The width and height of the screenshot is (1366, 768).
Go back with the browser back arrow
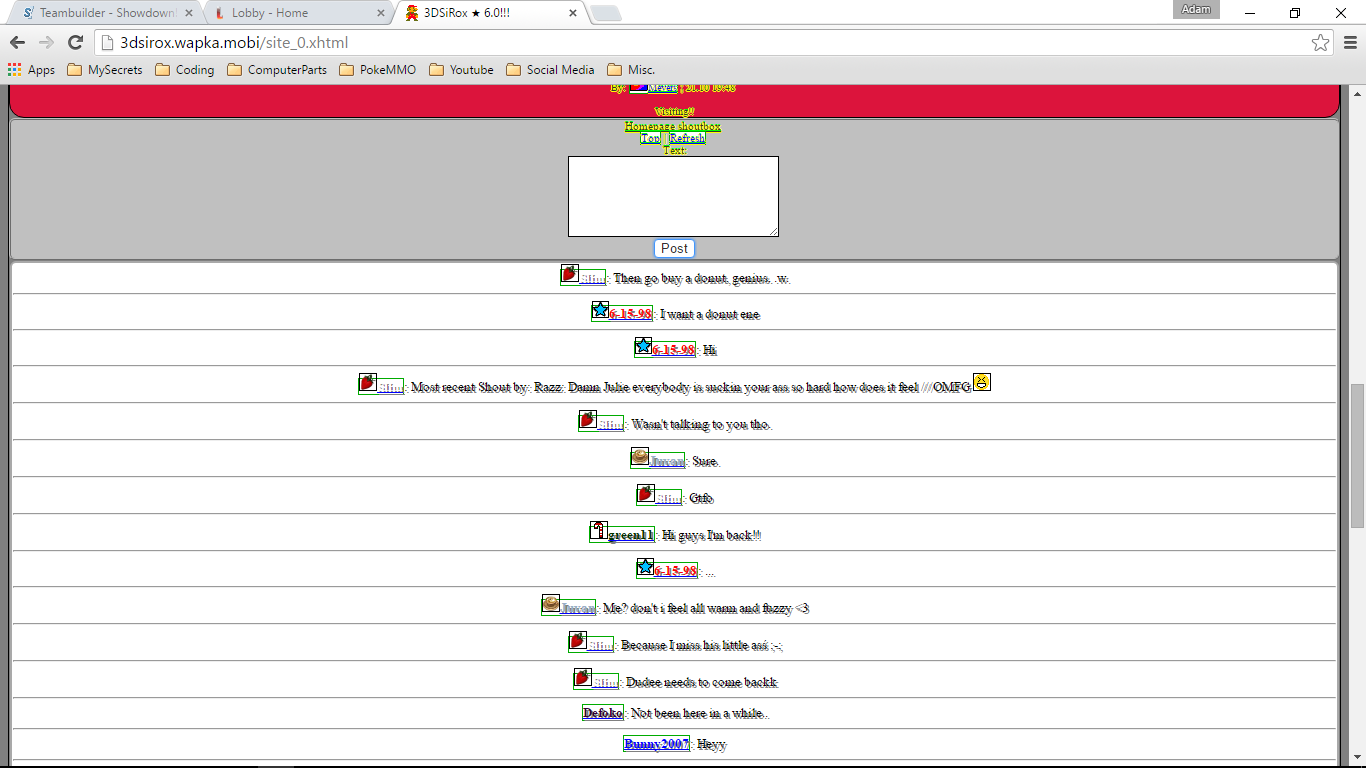point(17,42)
